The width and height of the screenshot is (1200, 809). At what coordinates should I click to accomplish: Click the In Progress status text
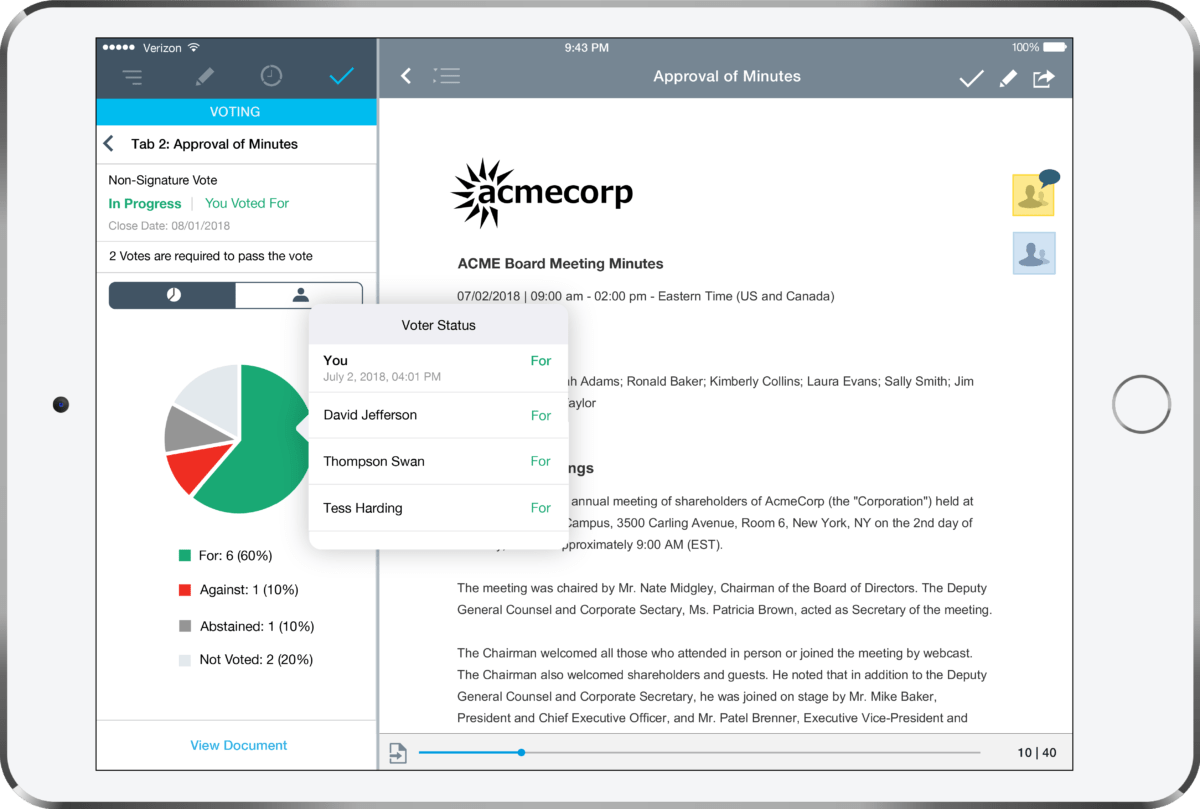pyautogui.click(x=145, y=203)
